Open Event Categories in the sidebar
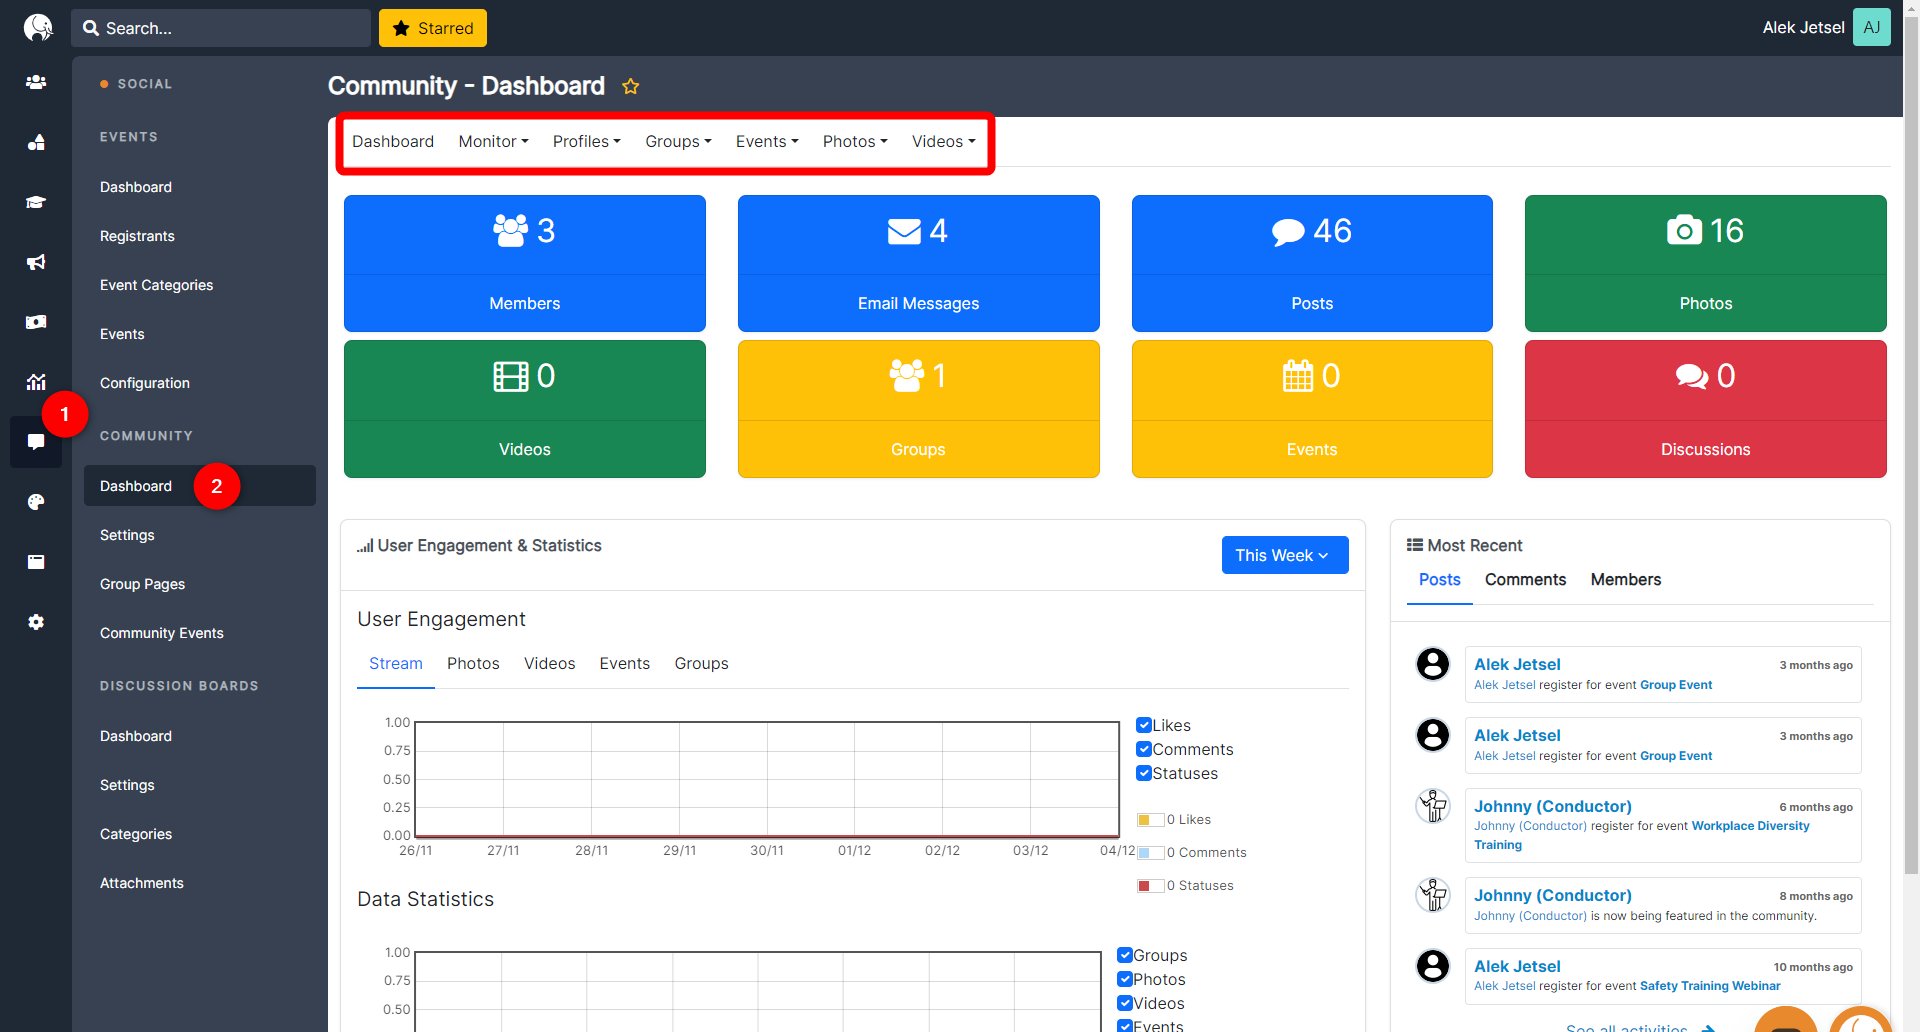The width and height of the screenshot is (1920, 1032). pos(156,285)
